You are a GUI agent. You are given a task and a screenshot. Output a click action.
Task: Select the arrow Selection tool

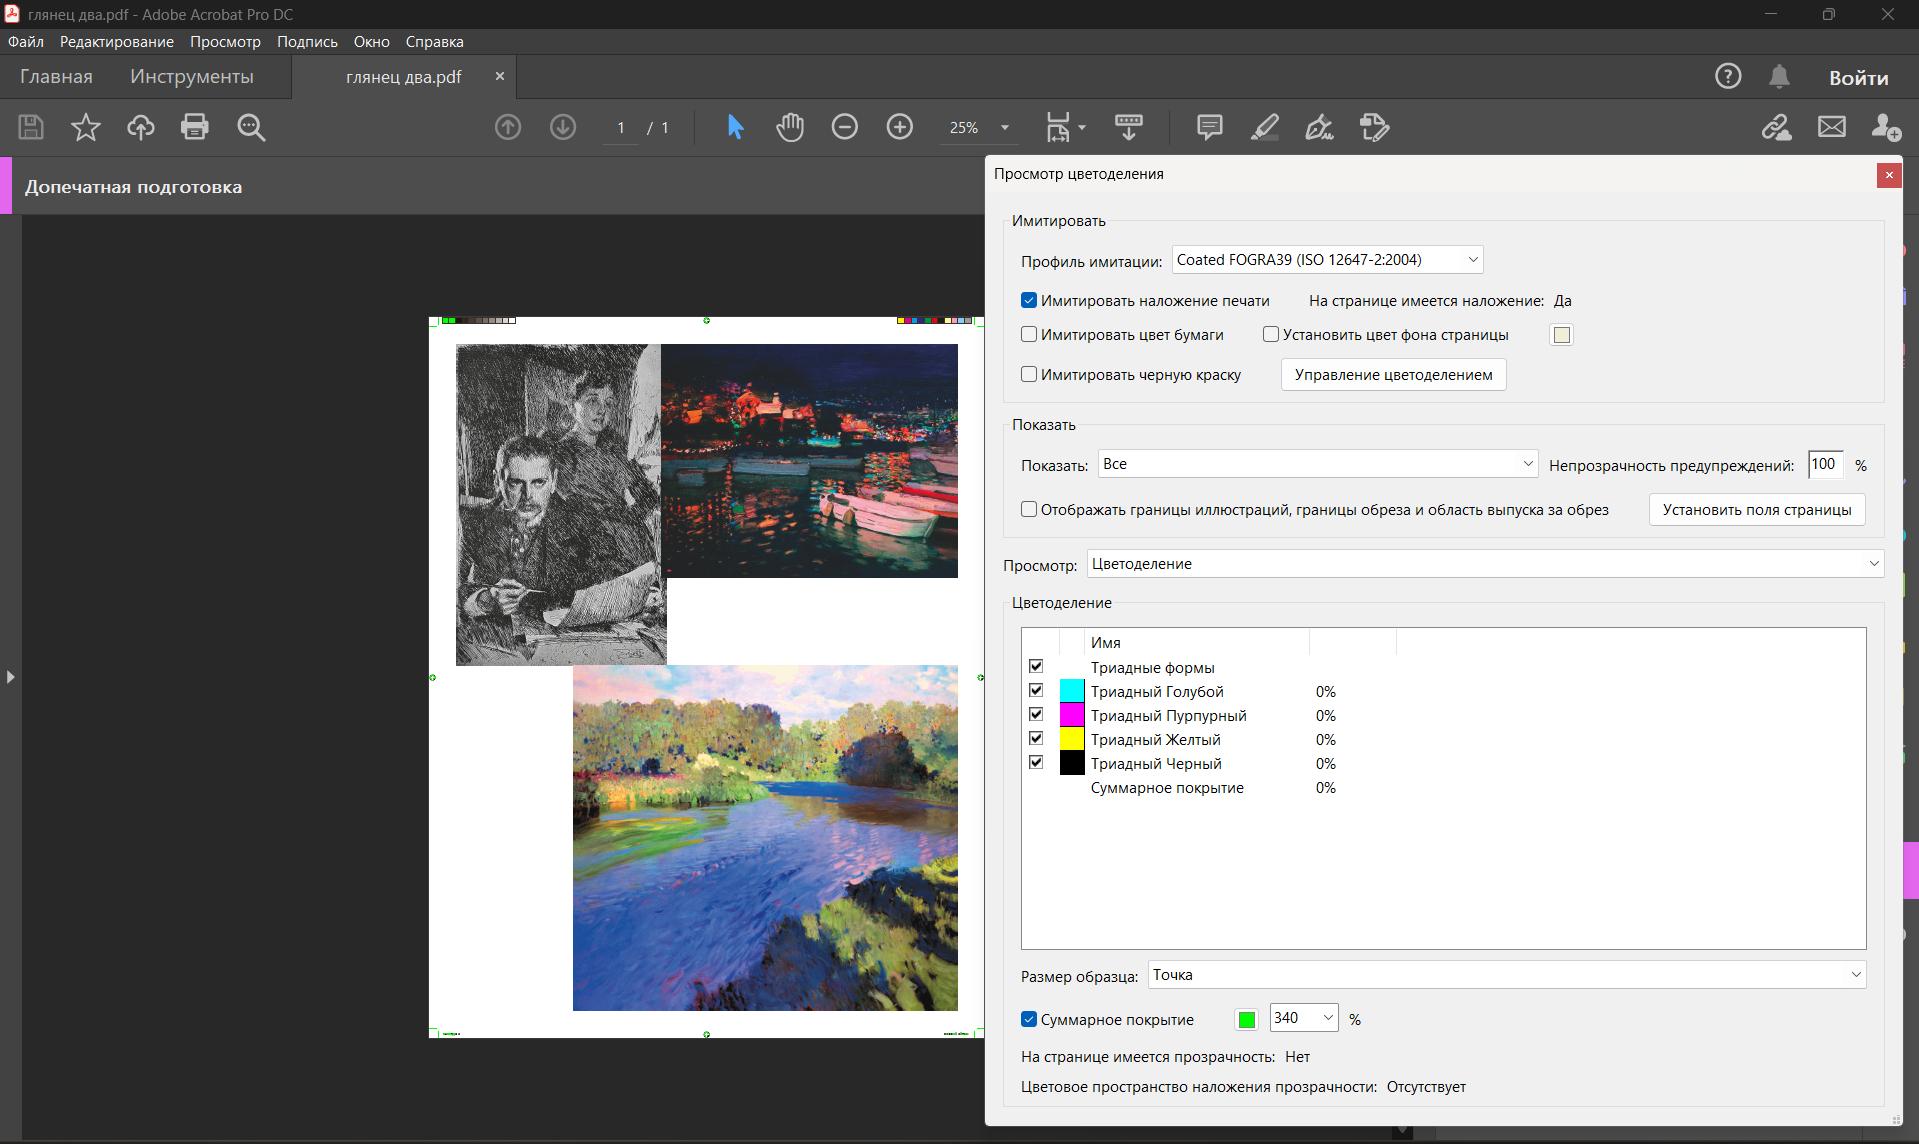[735, 127]
